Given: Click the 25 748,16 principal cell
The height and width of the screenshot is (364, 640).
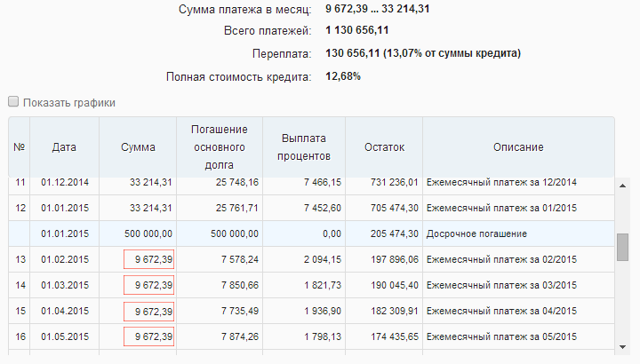Looking at the screenshot, I should [x=237, y=182].
